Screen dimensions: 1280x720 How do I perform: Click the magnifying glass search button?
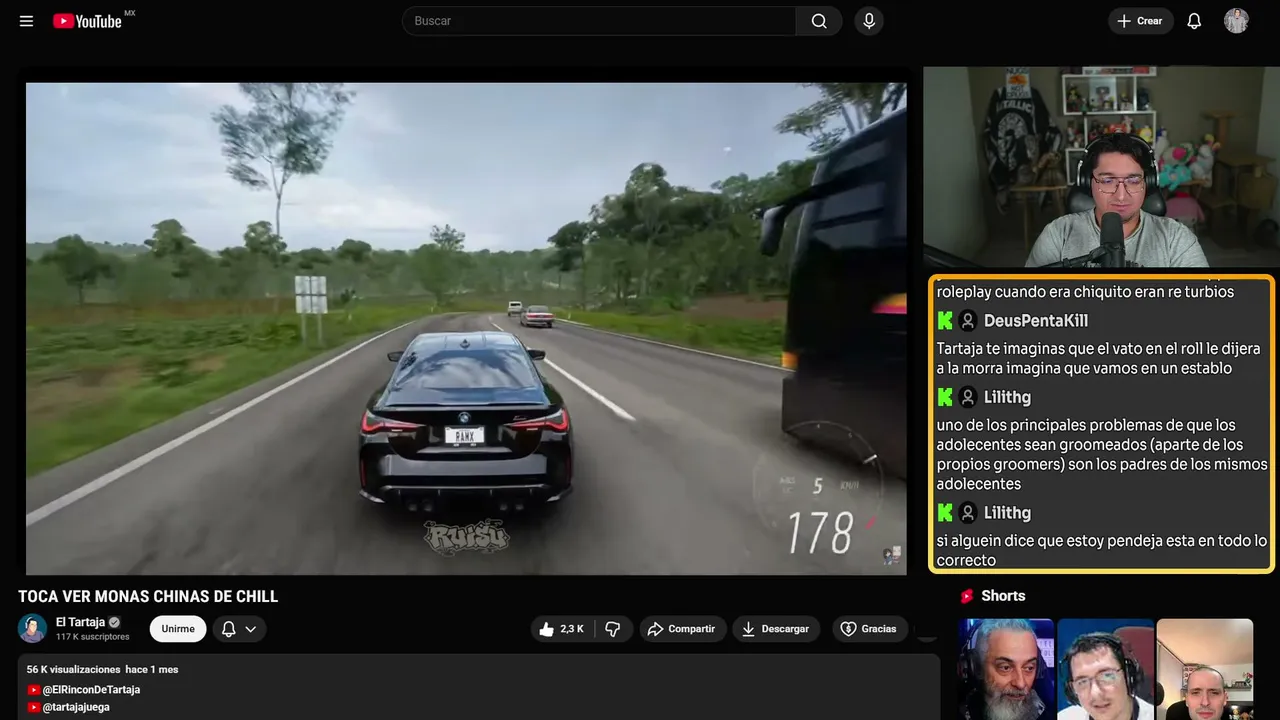point(819,21)
